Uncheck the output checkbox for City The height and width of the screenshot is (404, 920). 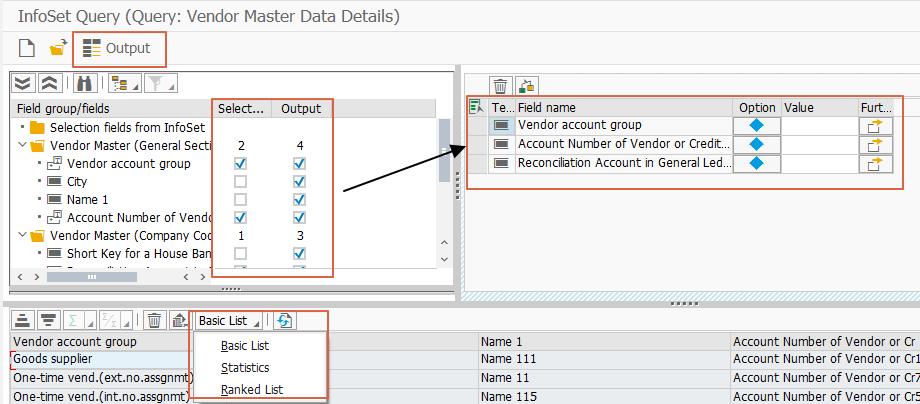(299, 181)
